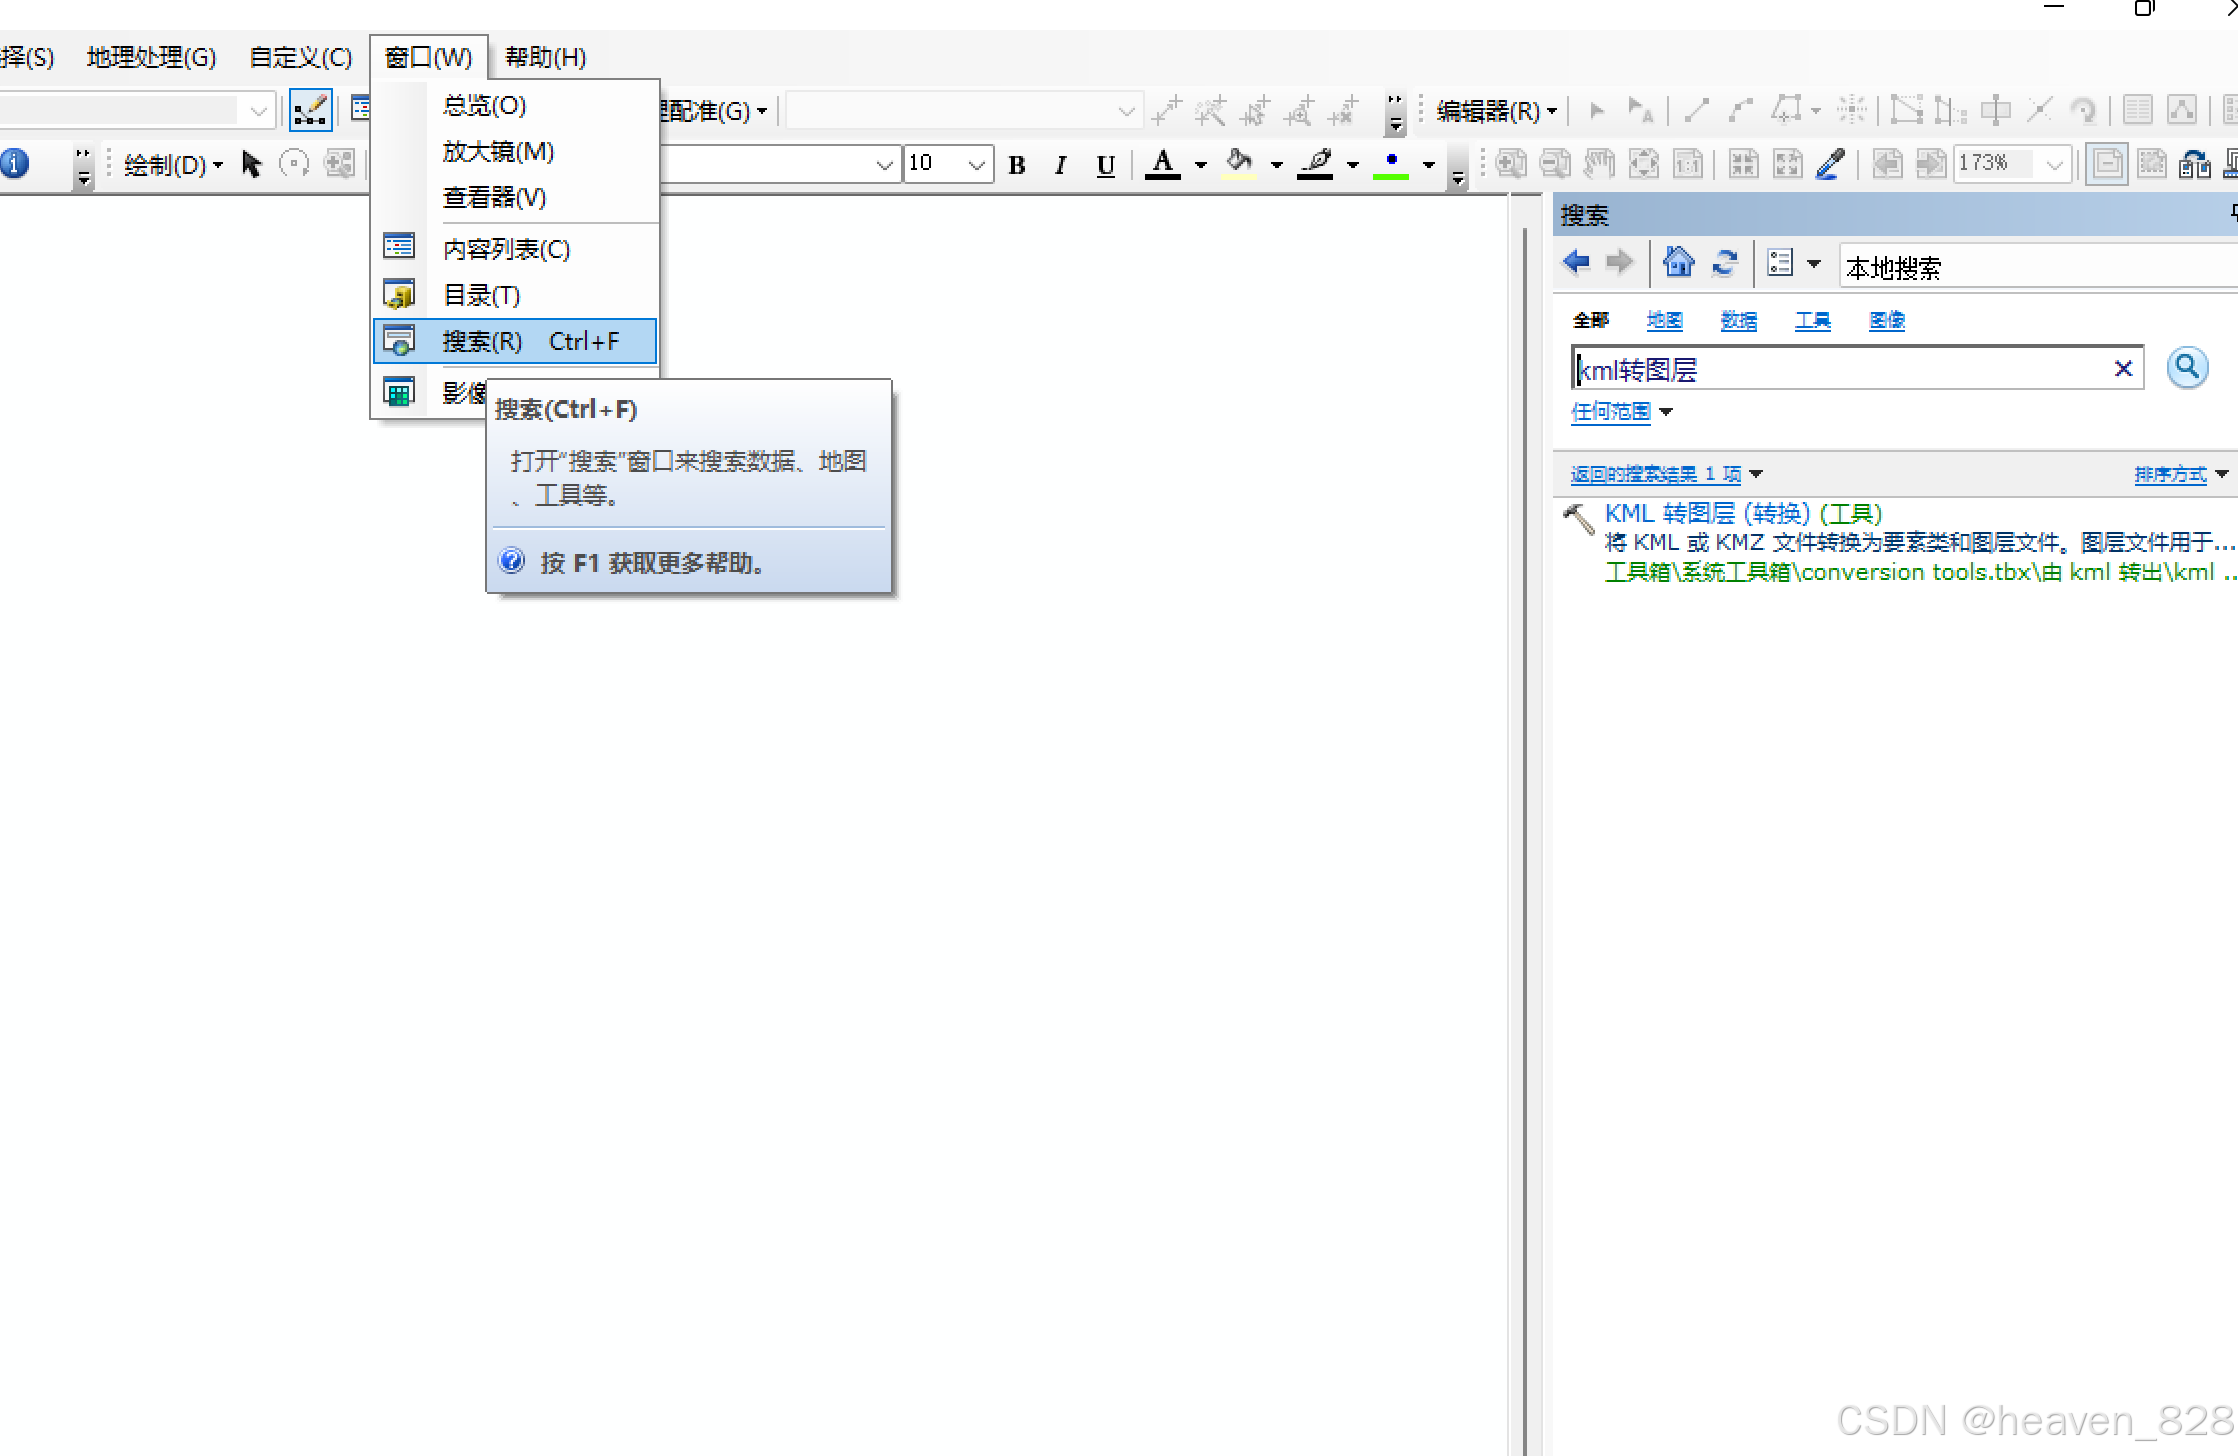Open the 帮助(H) menu
Image resolution: width=2238 pixels, height=1456 pixels.
coord(545,57)
